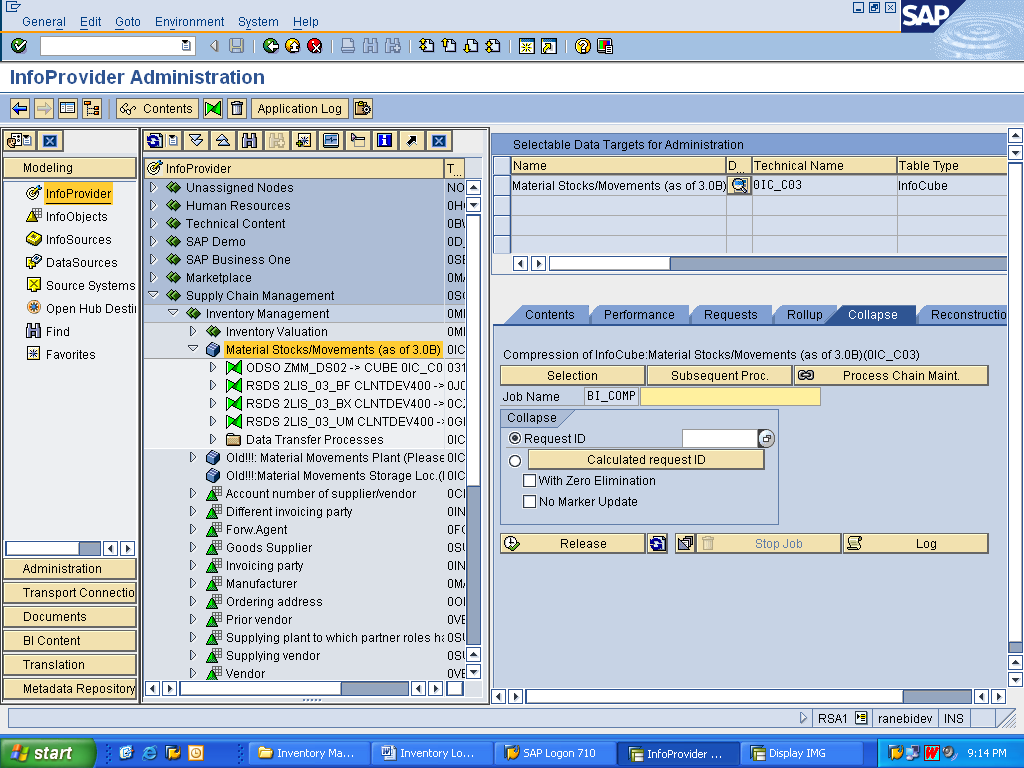Collapse the Inventory Management node

pos(174,313)
